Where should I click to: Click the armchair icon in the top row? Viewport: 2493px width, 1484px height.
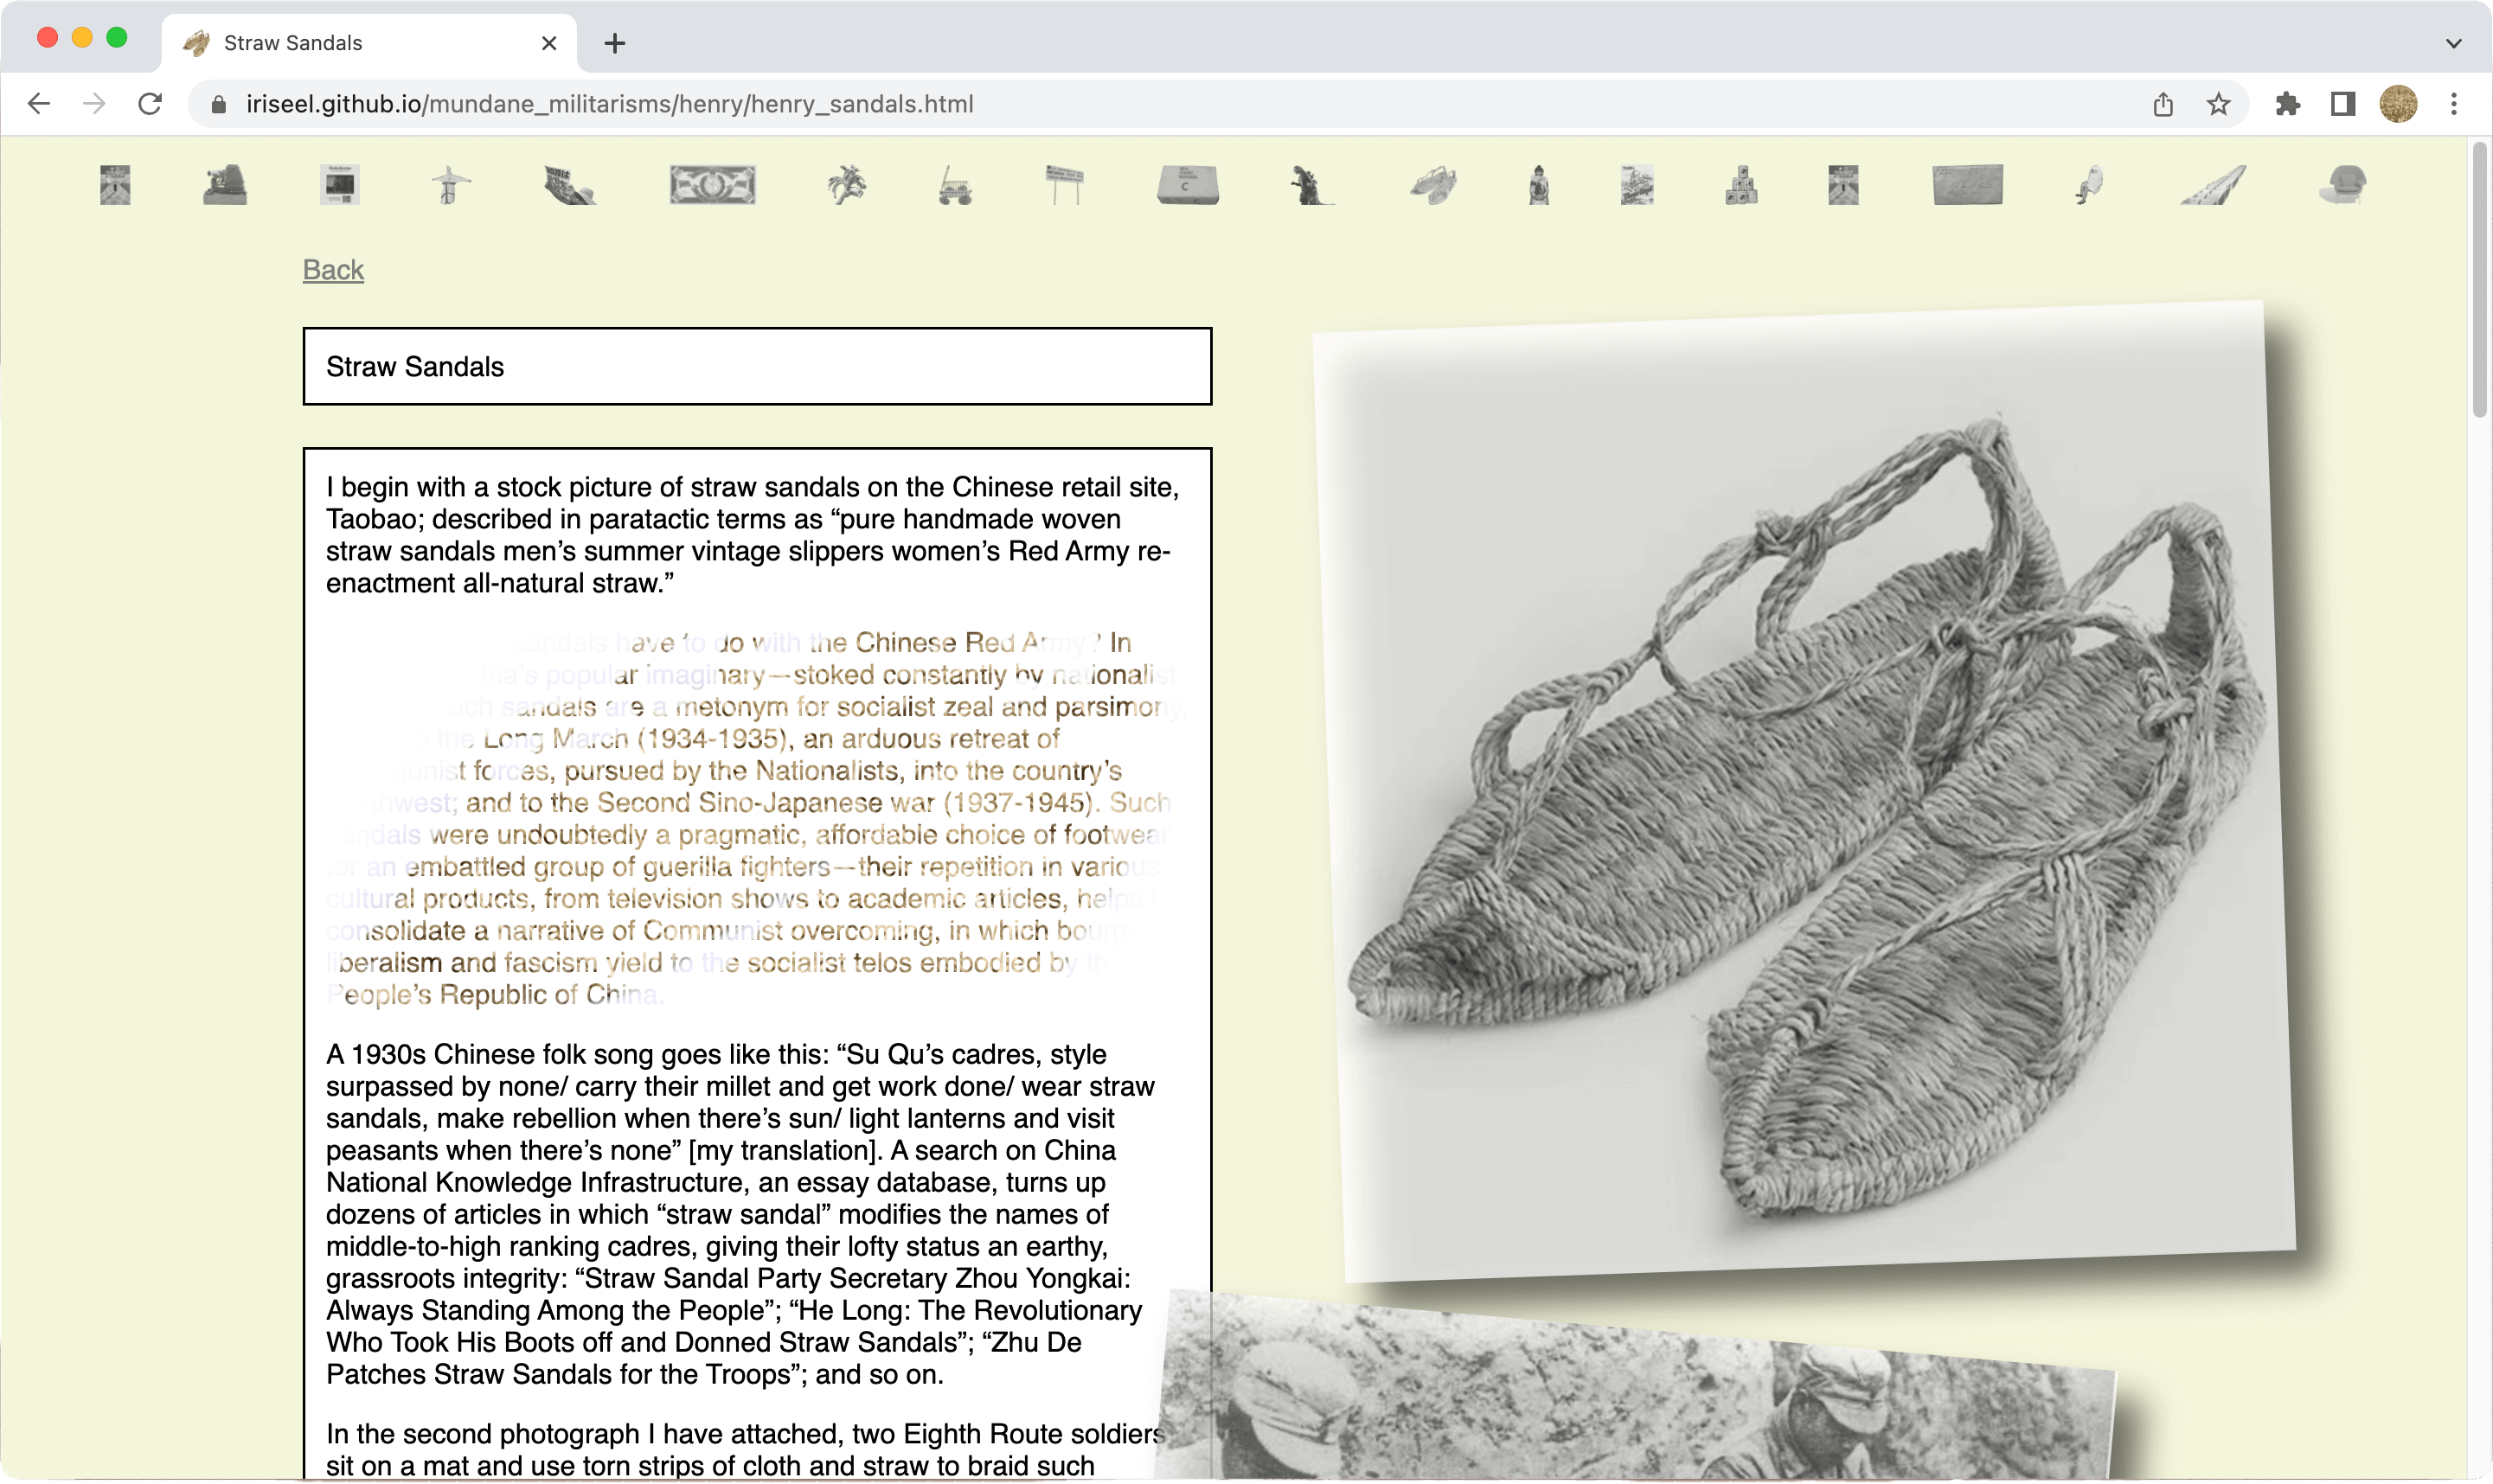[x=2342, y=186]
